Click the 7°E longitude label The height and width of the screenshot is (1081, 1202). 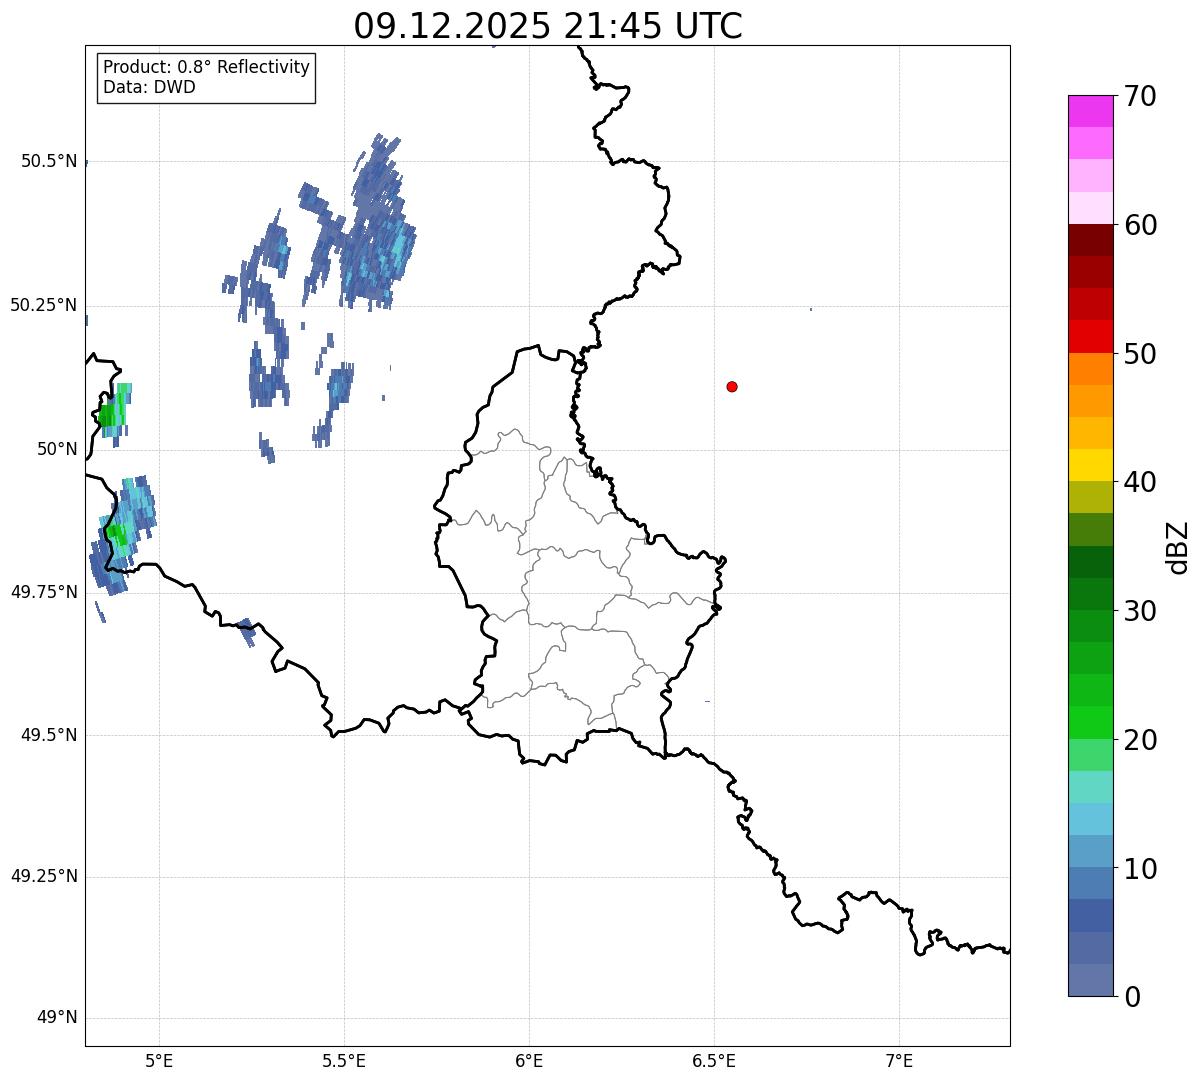point(899,1060)
